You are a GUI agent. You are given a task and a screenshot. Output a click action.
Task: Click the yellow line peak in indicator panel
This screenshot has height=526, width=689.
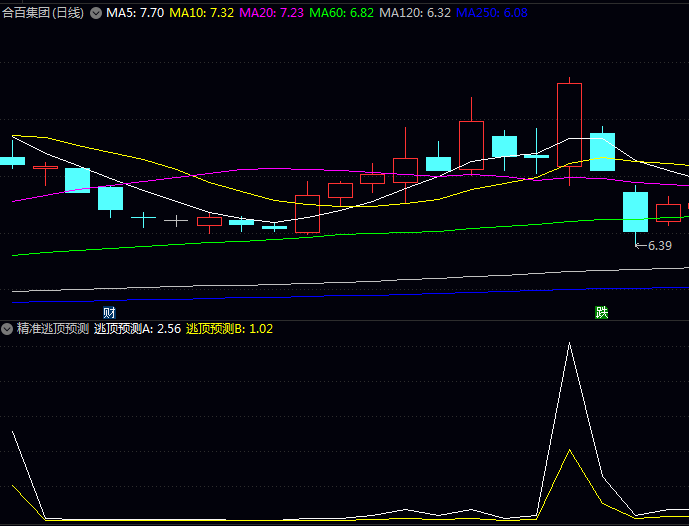(x=569, y=451)
